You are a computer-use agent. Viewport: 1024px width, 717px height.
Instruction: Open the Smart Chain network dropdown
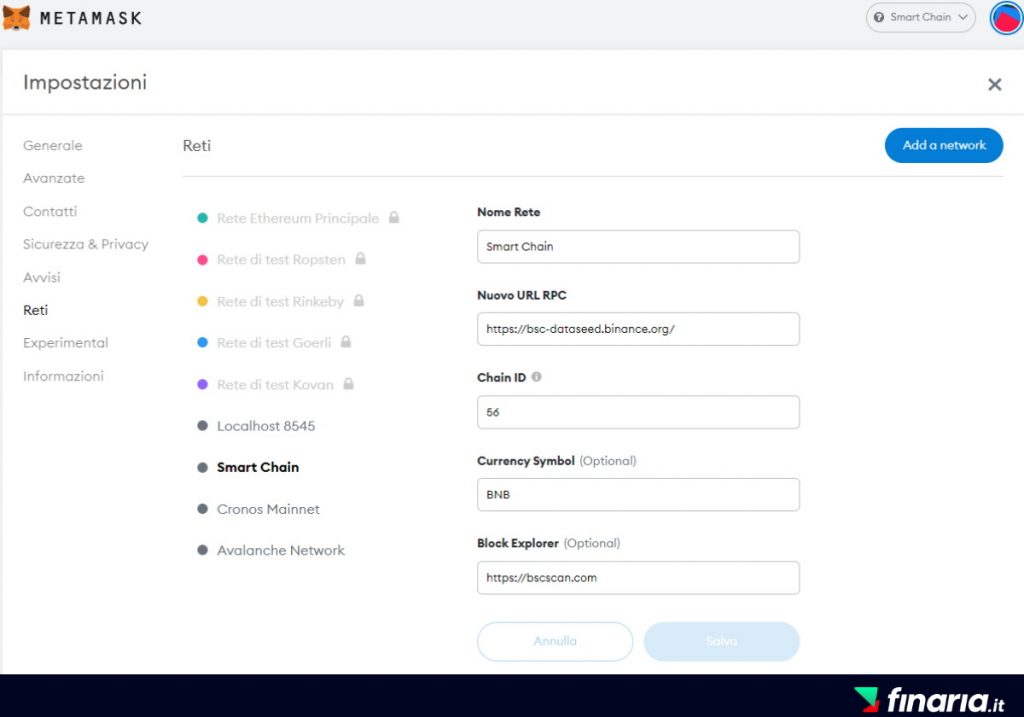point(921,18)
